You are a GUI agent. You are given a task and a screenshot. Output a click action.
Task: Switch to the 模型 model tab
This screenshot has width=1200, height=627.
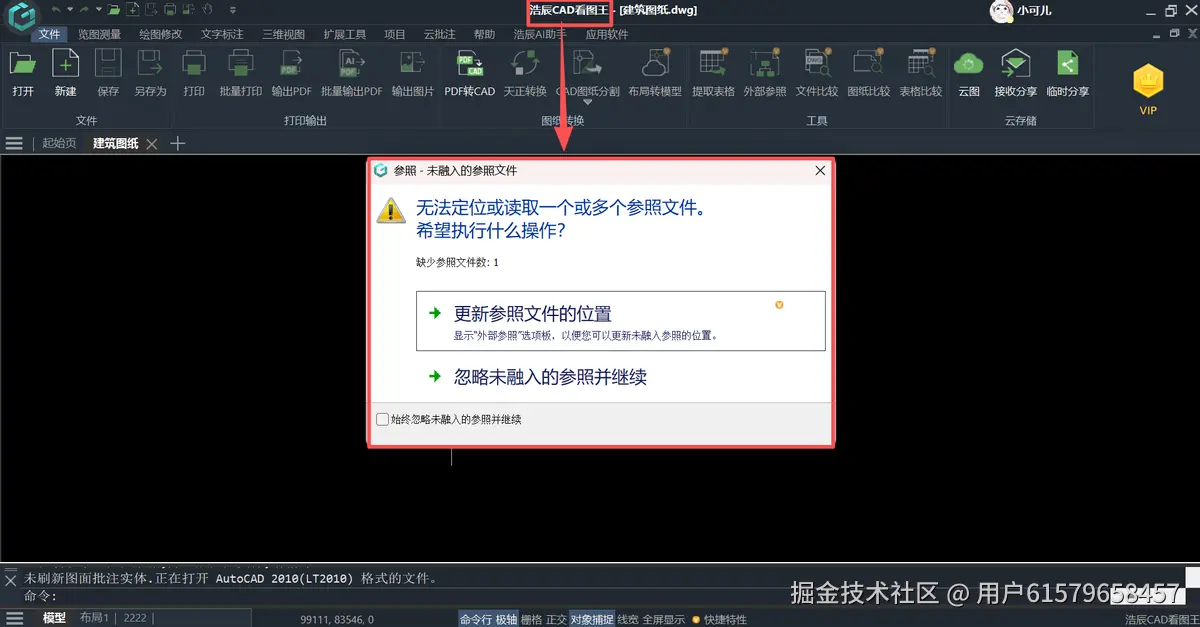pyautogui.click(x=54, y=618)
